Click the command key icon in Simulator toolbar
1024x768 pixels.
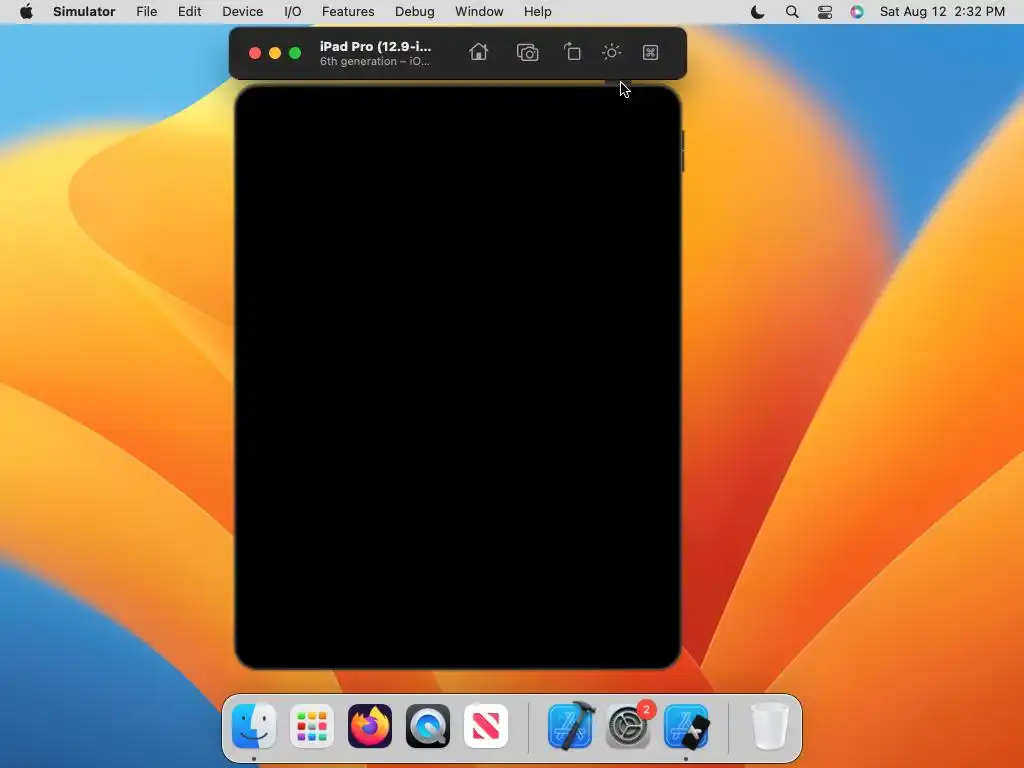coord(650,52)
